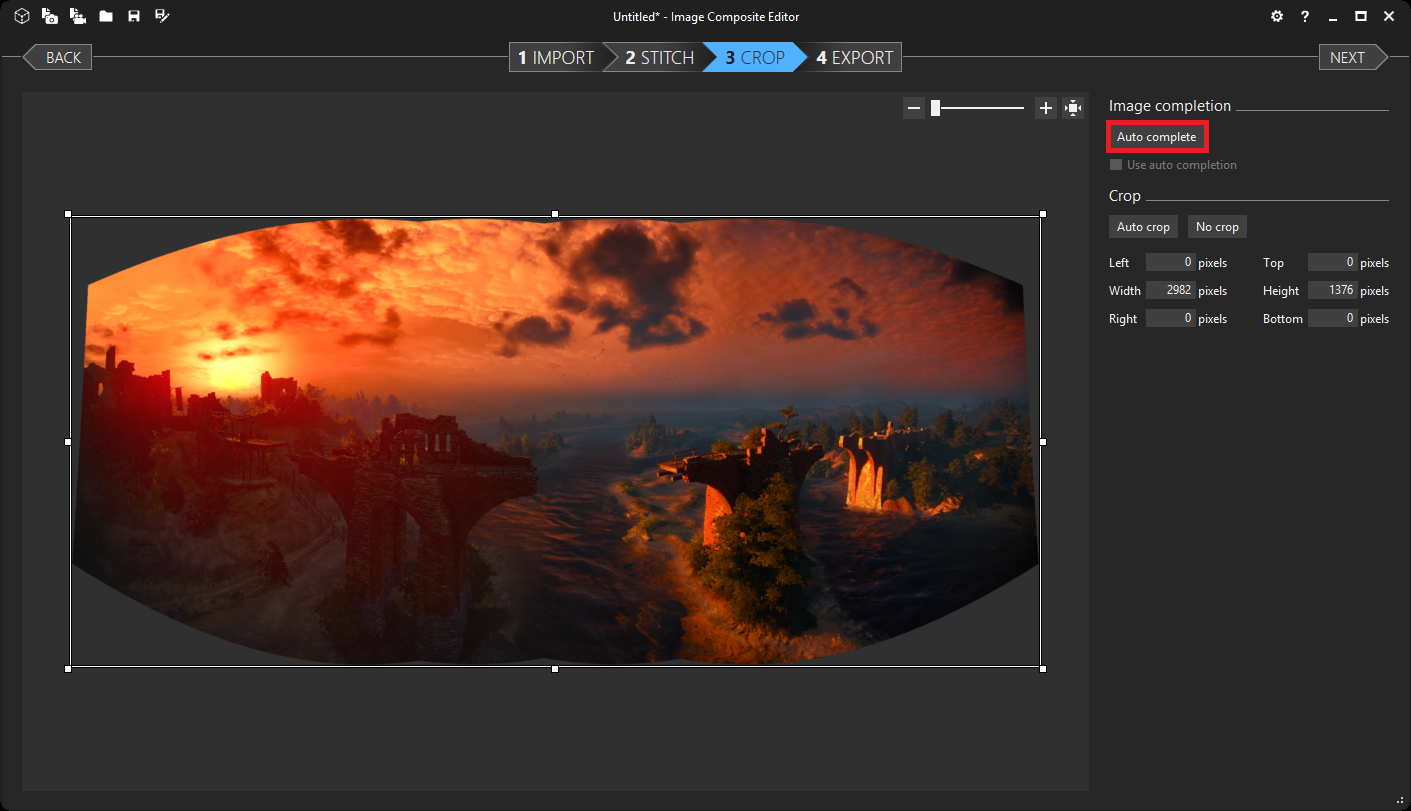Image resolution: width=1411 pixels, height=811 pixels.
Task: Click the New Panorama cube icon
Action: pos(21,16)
